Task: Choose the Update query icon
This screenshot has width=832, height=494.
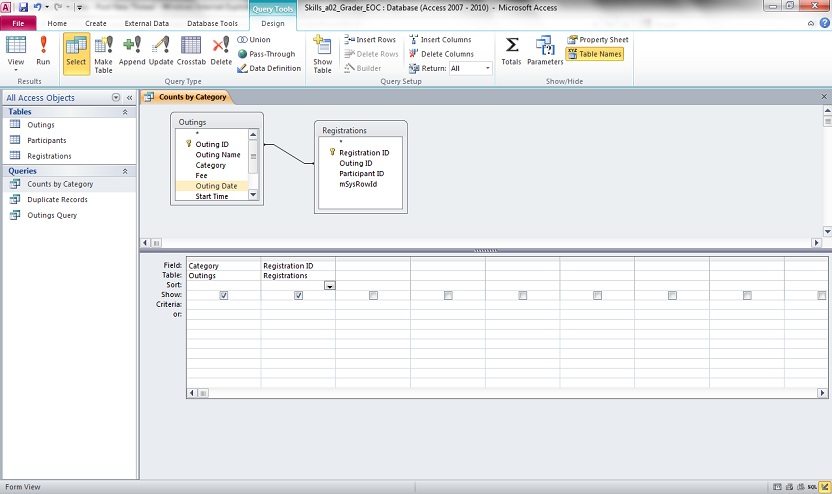Action: pyautogui.click(x=161, y=50)
